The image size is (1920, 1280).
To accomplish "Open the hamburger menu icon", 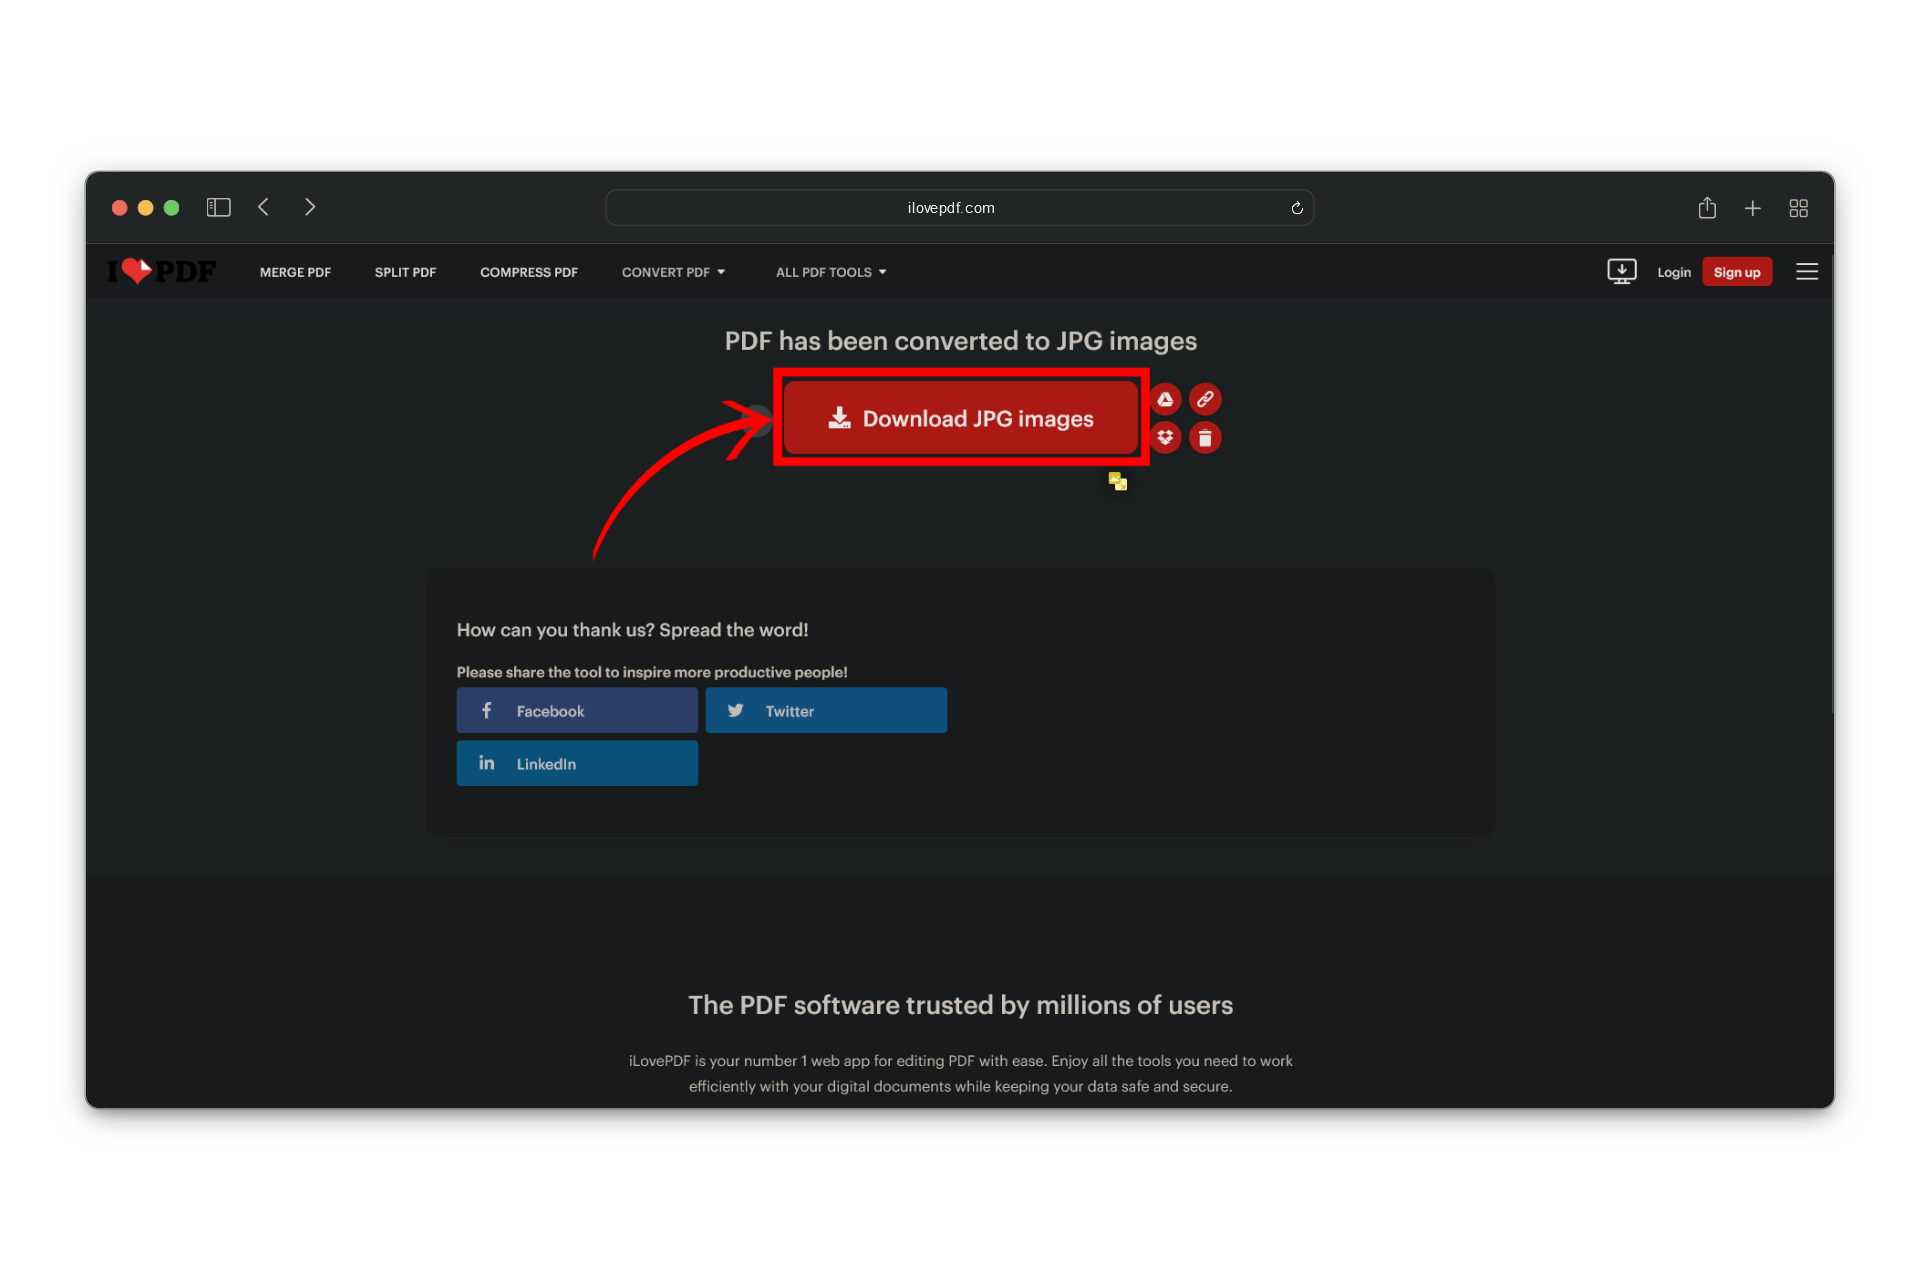I will click(1806, 272).
